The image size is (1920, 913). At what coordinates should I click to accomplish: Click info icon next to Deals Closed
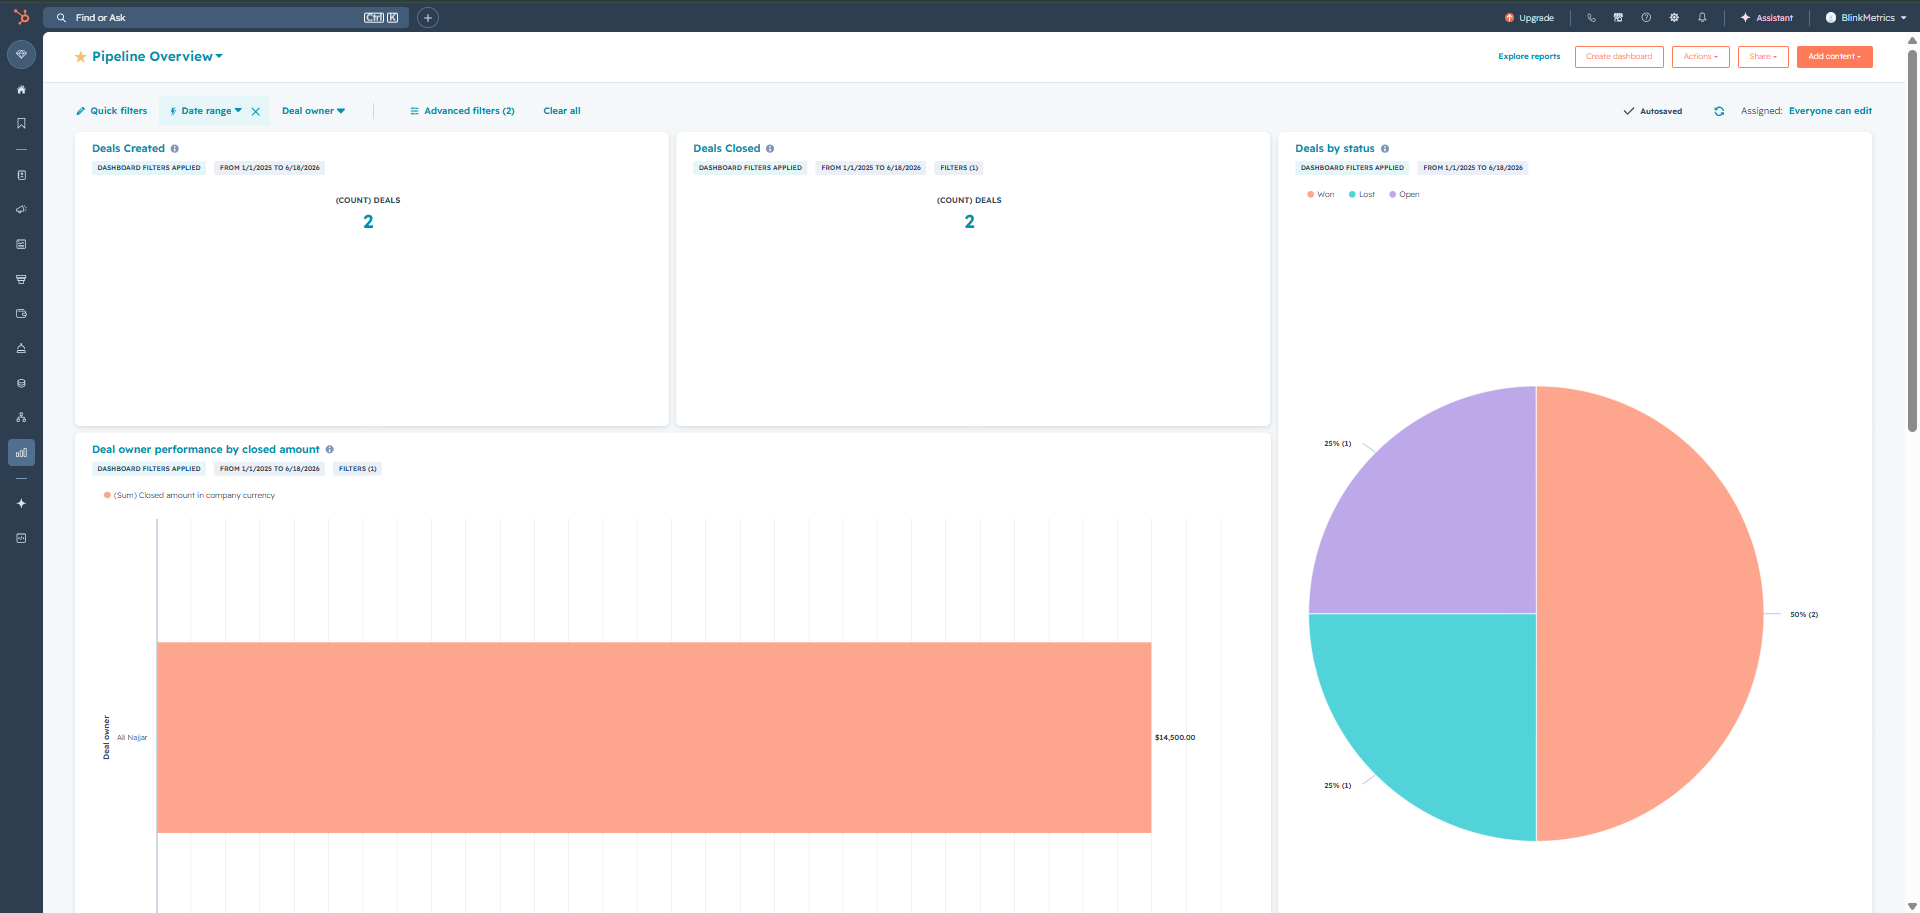coord(770,149)
